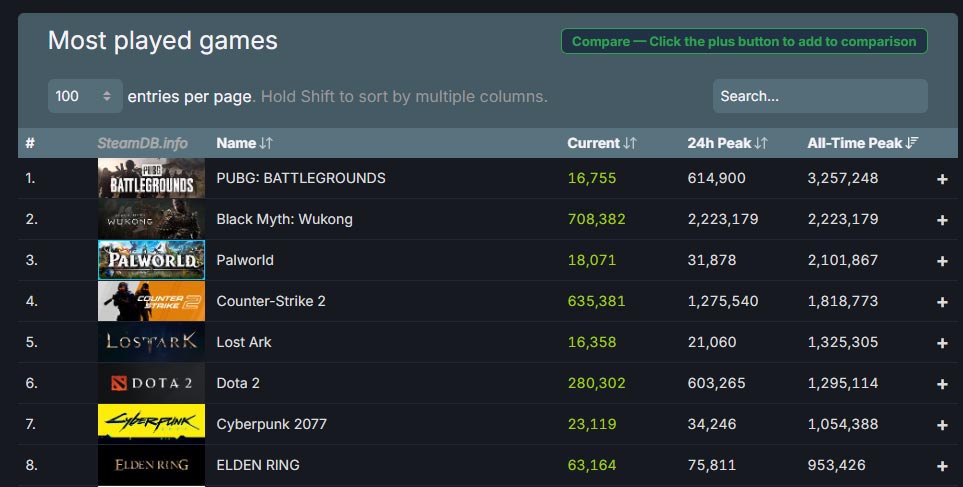Open PUBG: BATTLEGROUNDS name link
This screenshot has width=963, height=487.
tap(301, 178)
